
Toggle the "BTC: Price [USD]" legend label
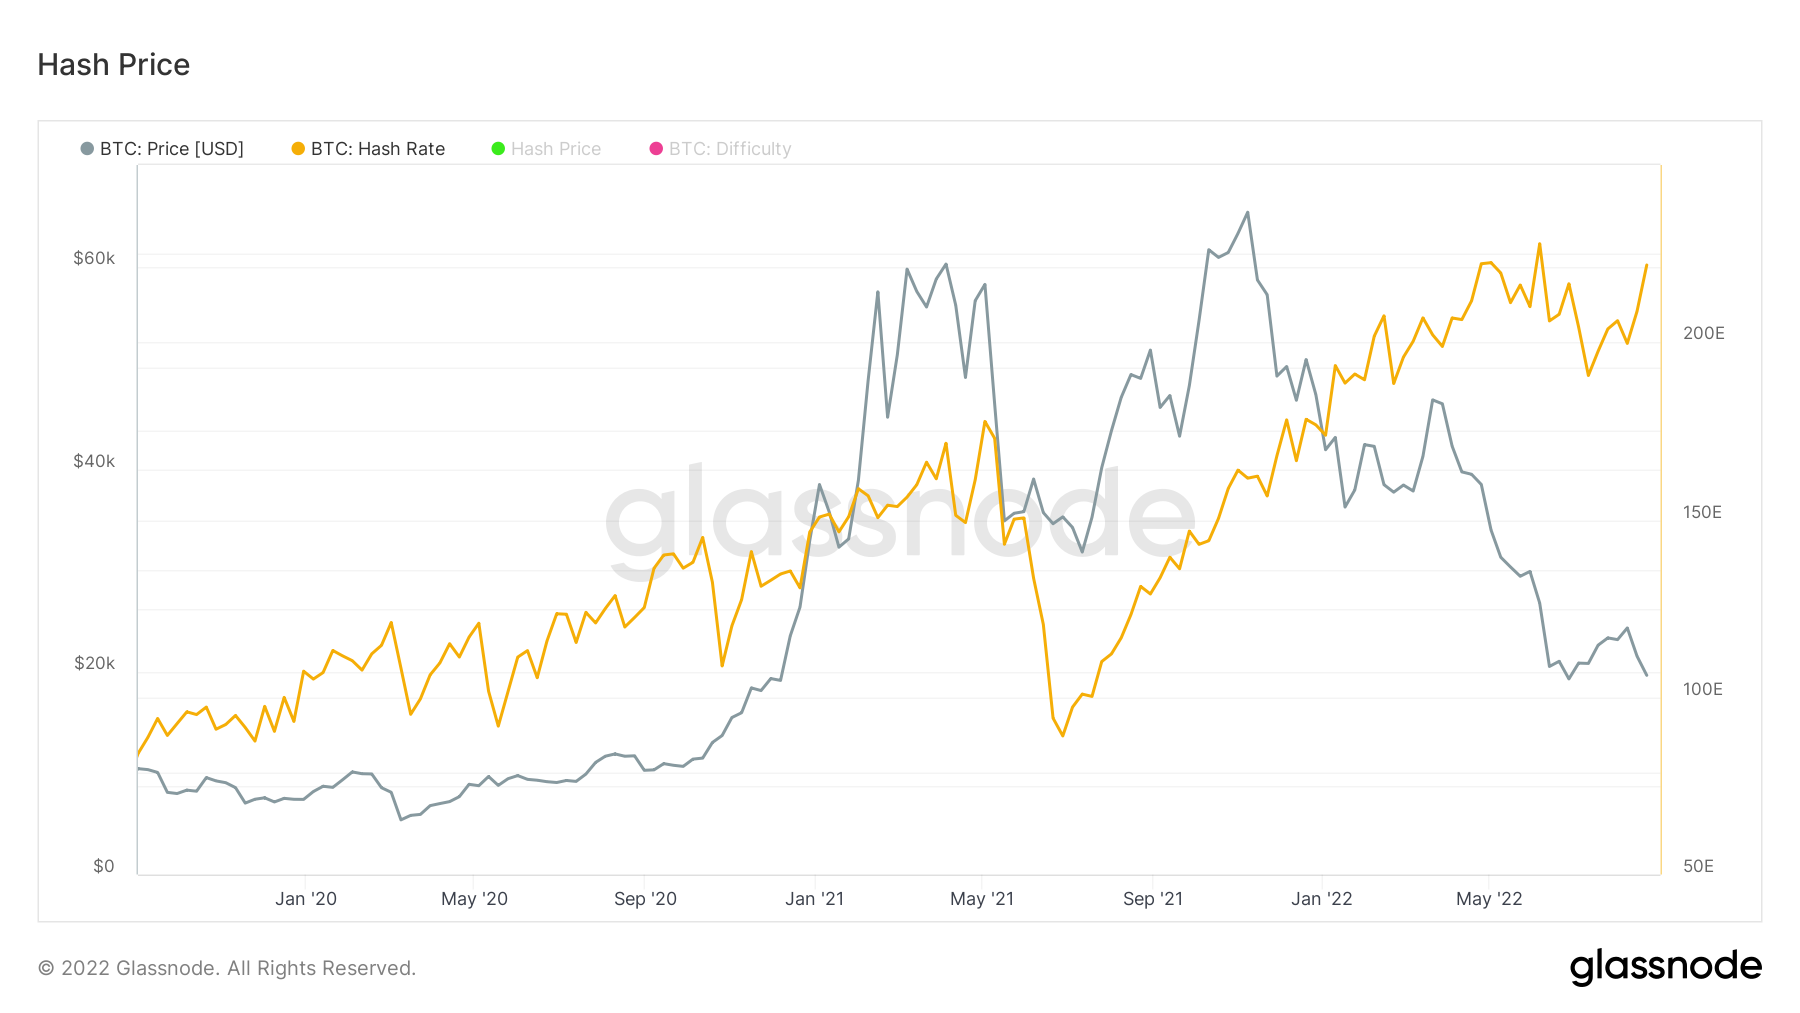(x=172, y=149)
